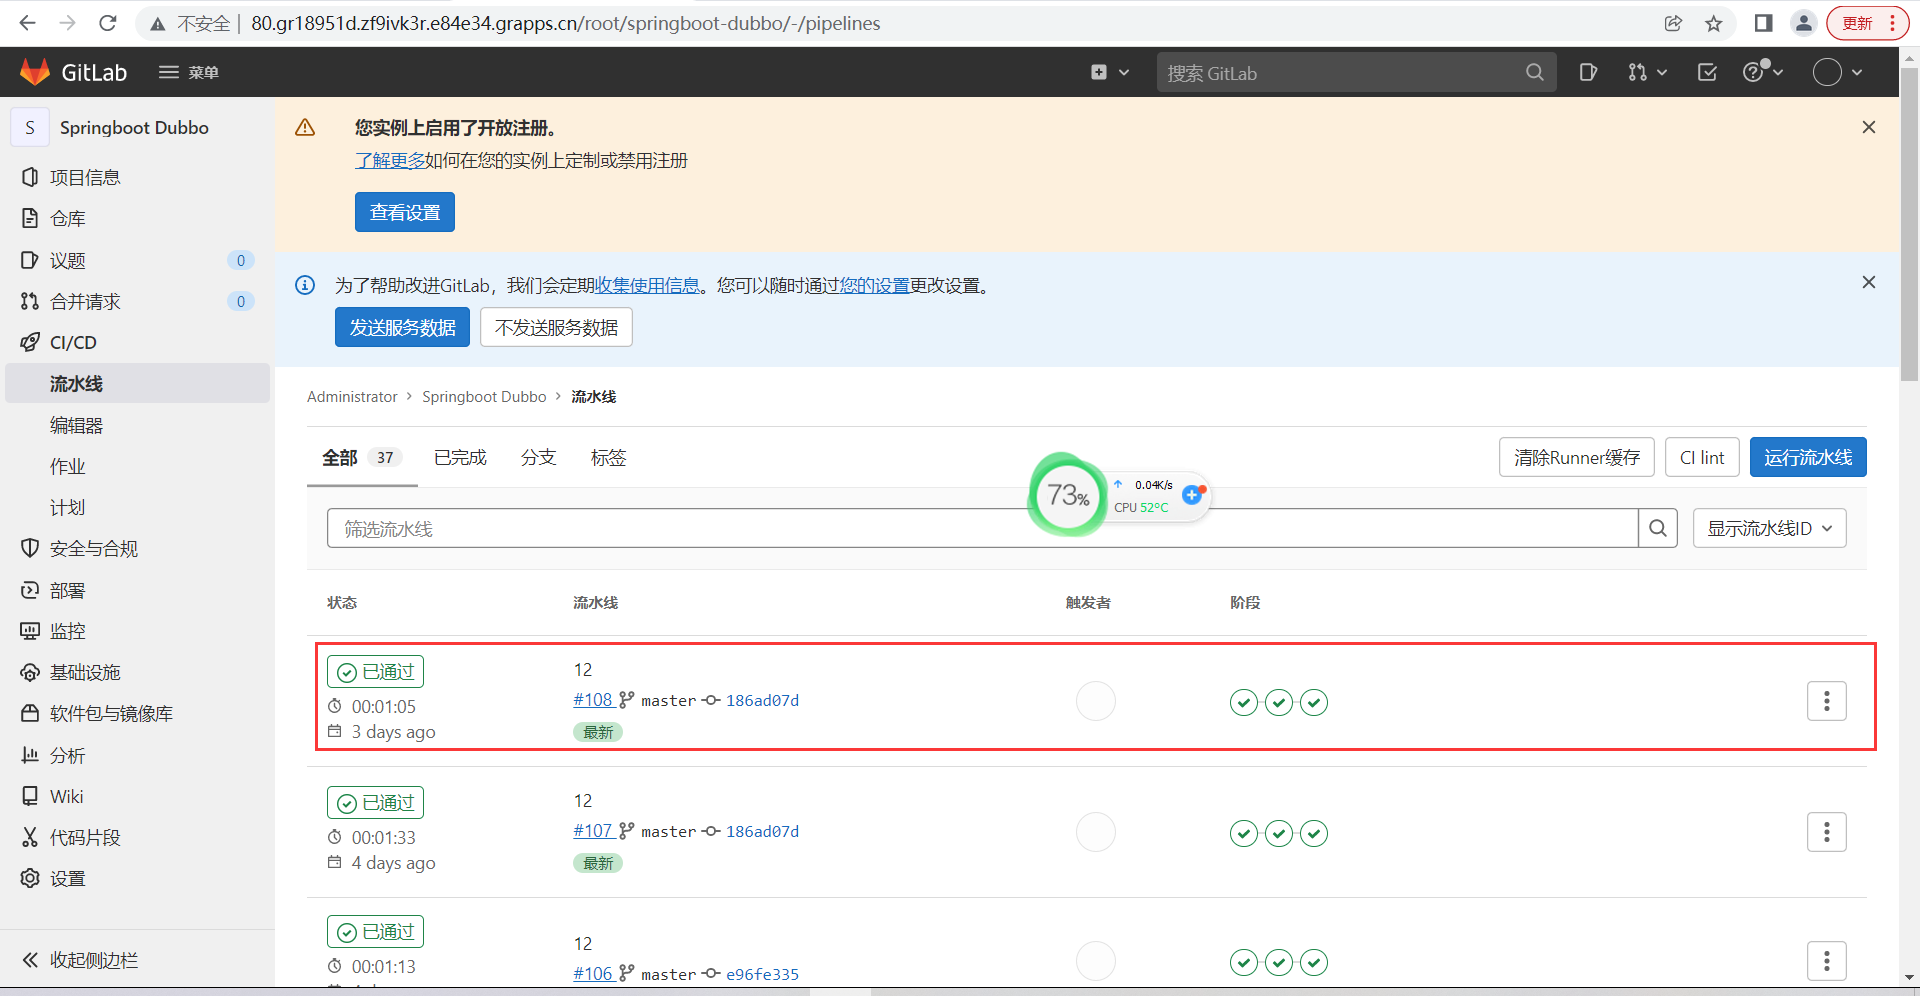1920x996 pixels.
Task: Open the actions menu for pipeline #108
Action: click(x=1826, y=701)
